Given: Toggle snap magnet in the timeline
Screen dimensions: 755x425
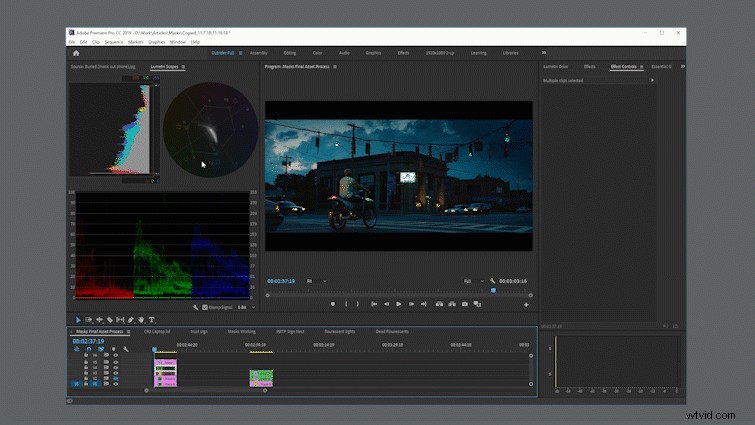Looking at the screenshot, I should pos(89,349).
